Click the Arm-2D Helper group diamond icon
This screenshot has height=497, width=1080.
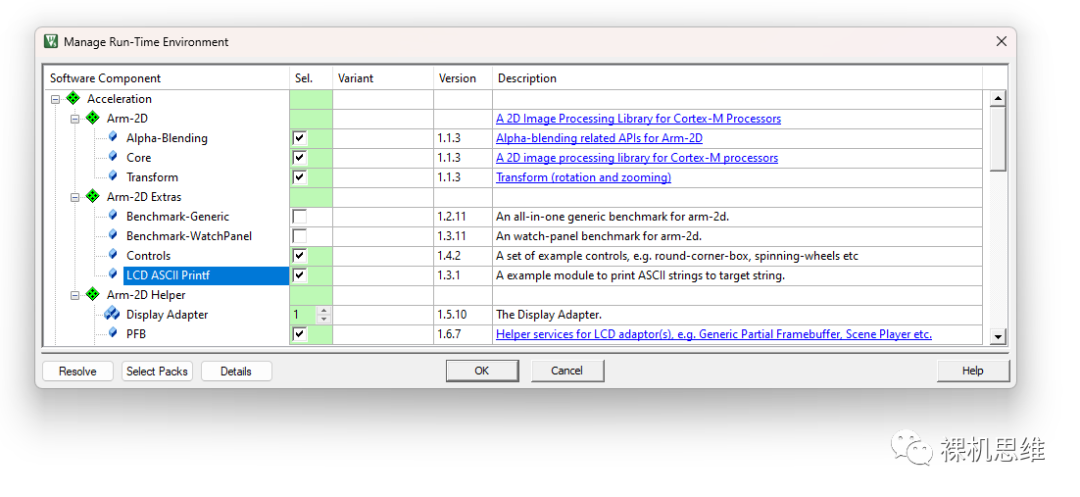93,295
